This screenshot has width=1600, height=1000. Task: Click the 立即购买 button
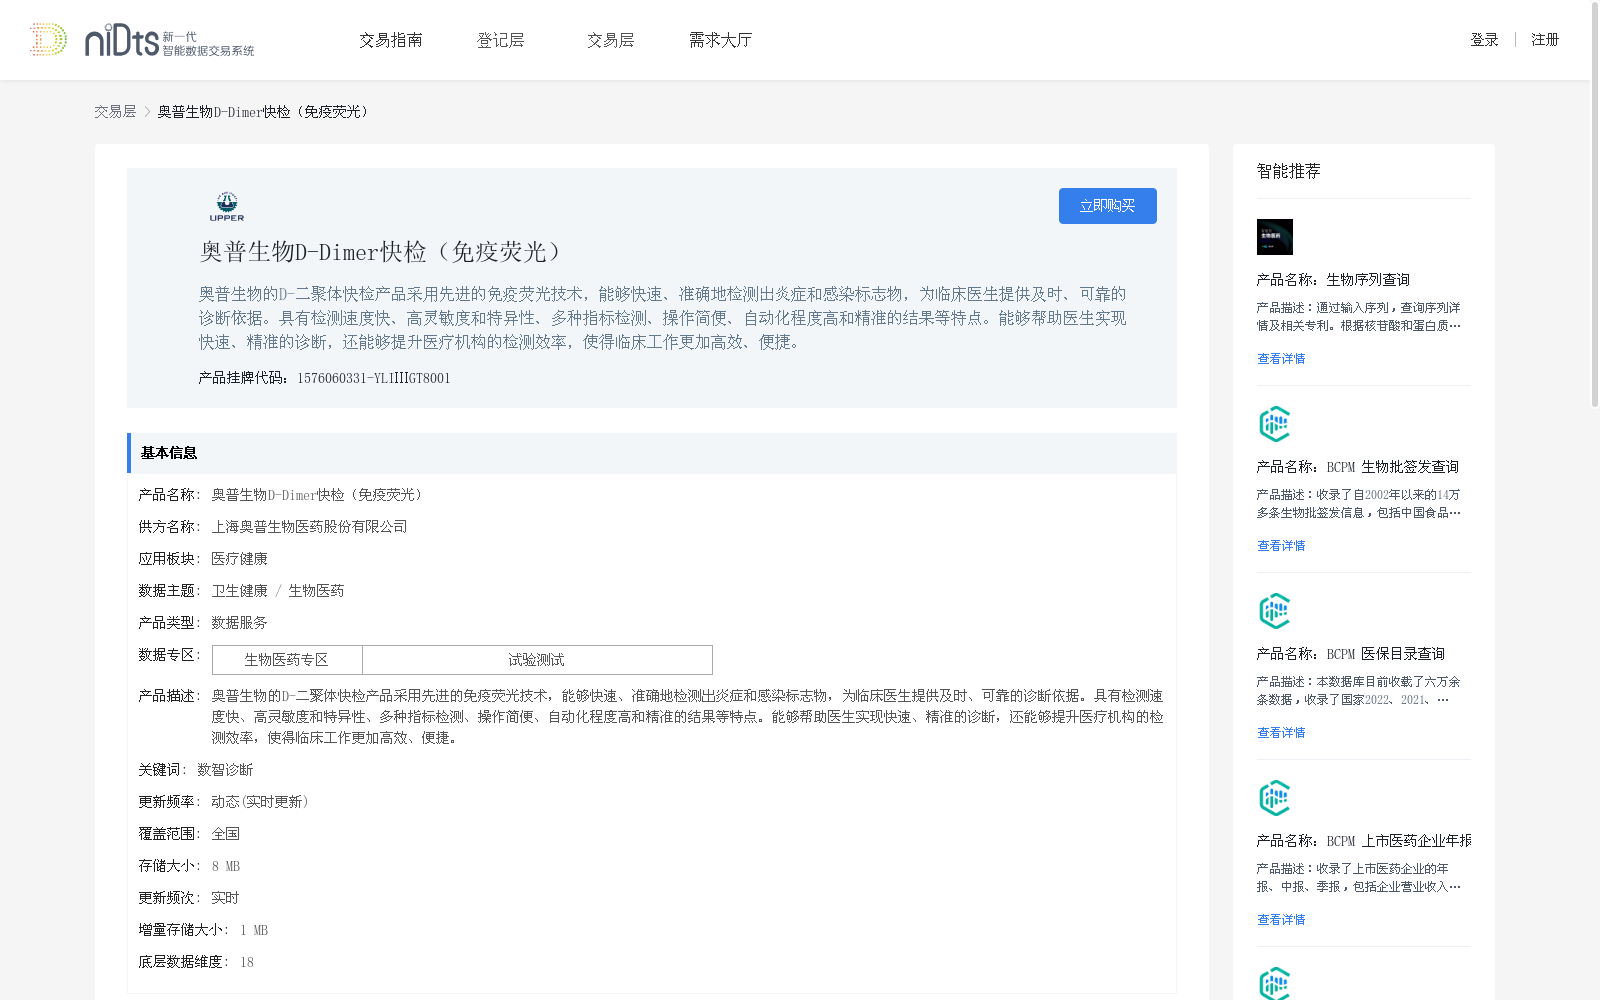tap(1108, 206)
